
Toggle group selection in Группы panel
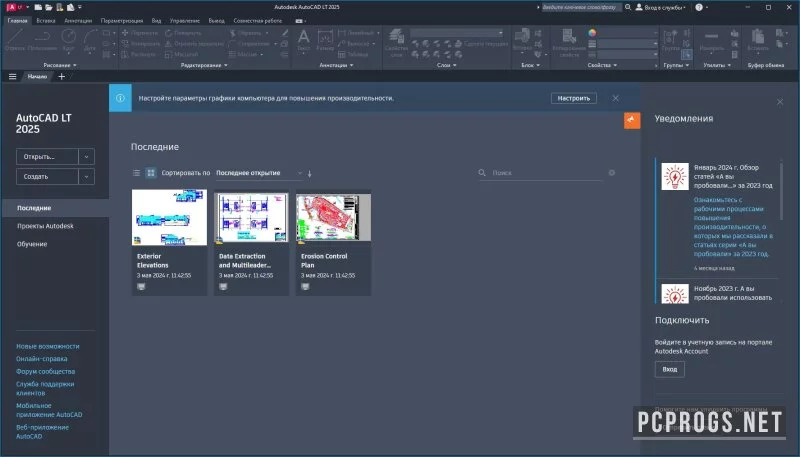click(x=687, y=54)
